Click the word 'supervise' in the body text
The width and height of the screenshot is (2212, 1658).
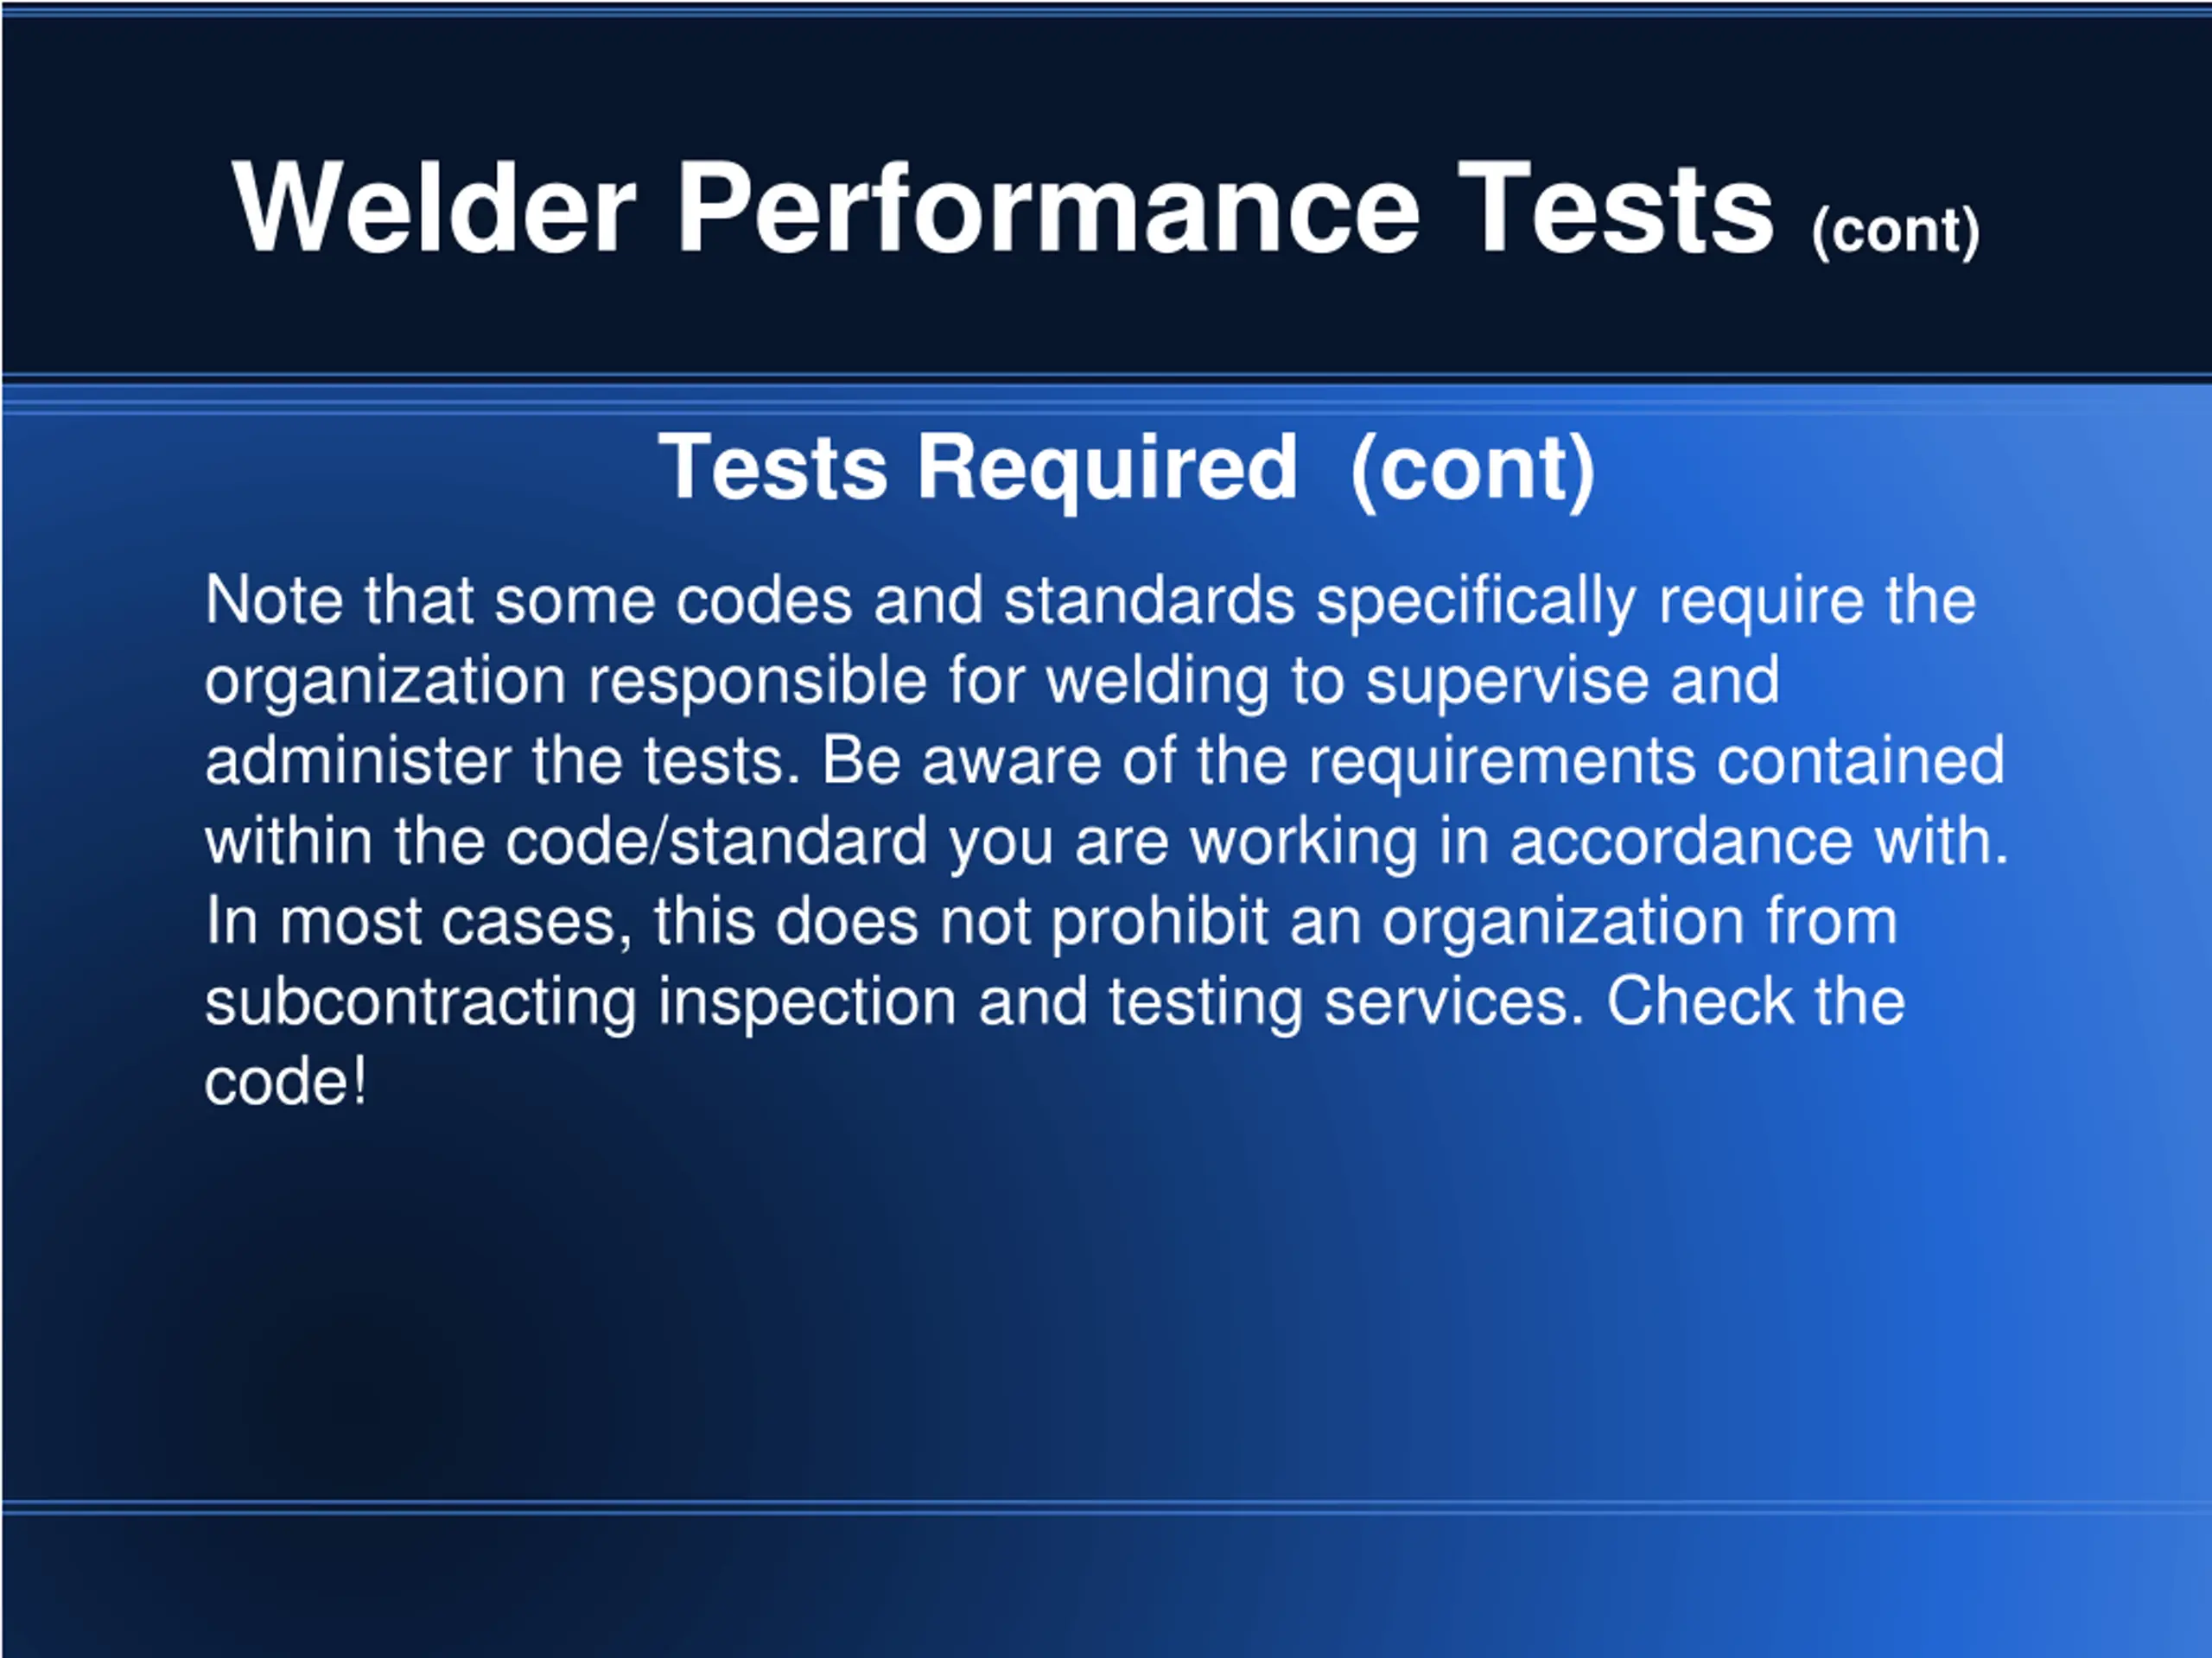tap(1508, 682)
